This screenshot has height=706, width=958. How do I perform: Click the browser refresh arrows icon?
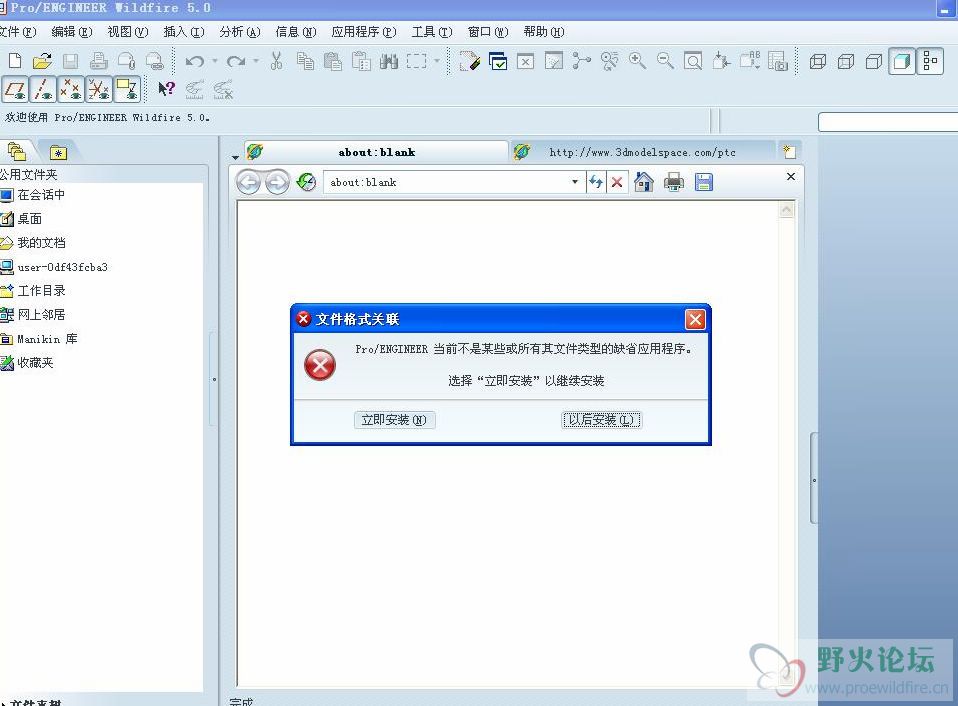pos(596,182)
